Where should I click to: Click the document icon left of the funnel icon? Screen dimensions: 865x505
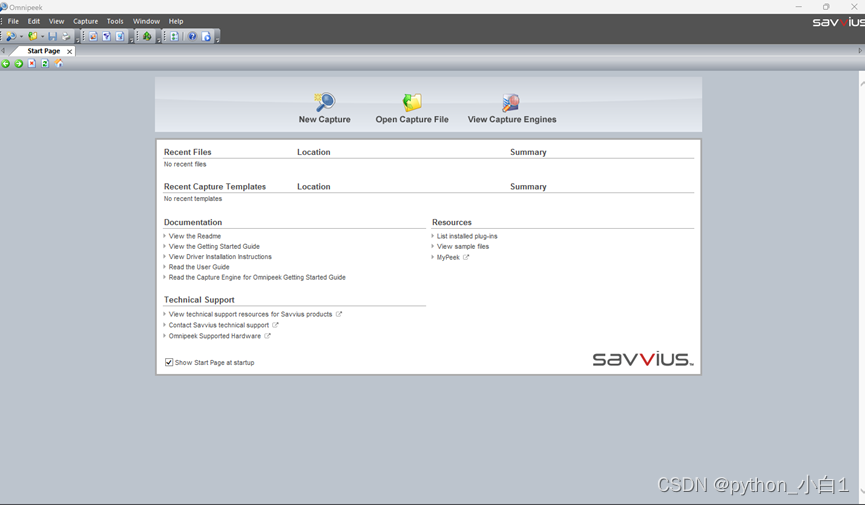click(93, 36)
